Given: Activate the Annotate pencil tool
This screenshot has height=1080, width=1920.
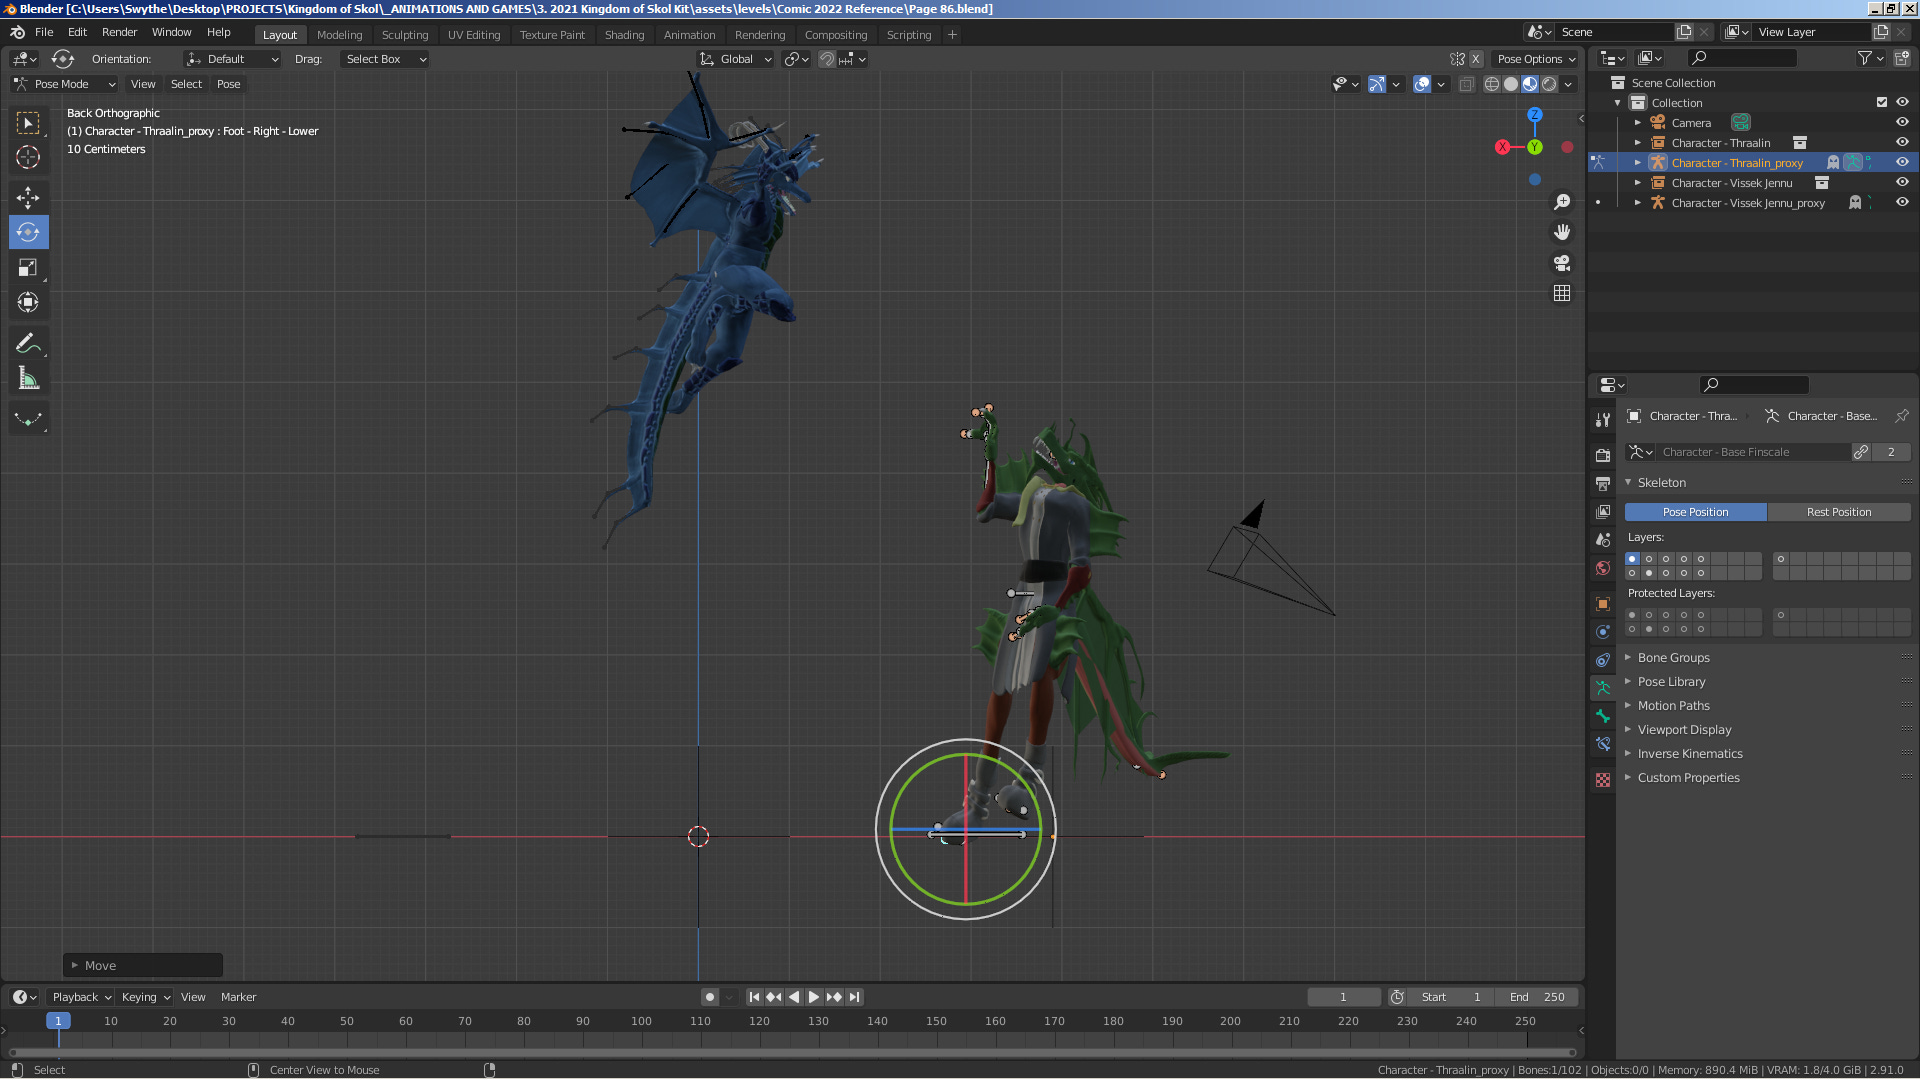Looking at the screenshot, I should pos(28,344).
